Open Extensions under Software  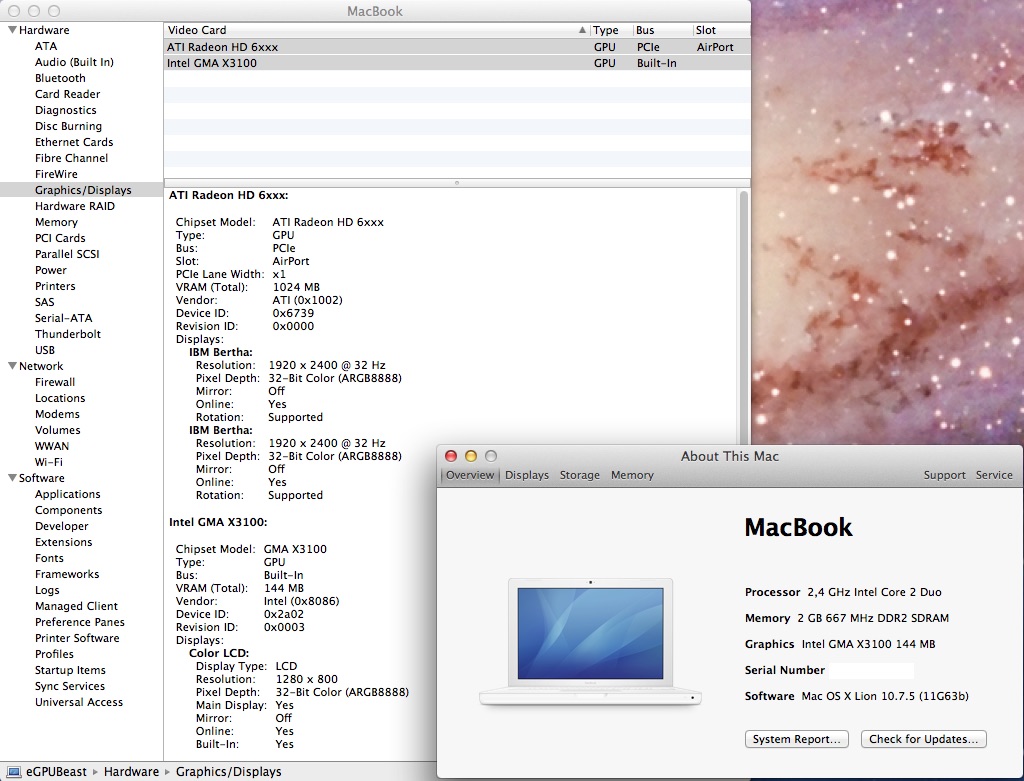pyautogui.click(x=63, y=542)
